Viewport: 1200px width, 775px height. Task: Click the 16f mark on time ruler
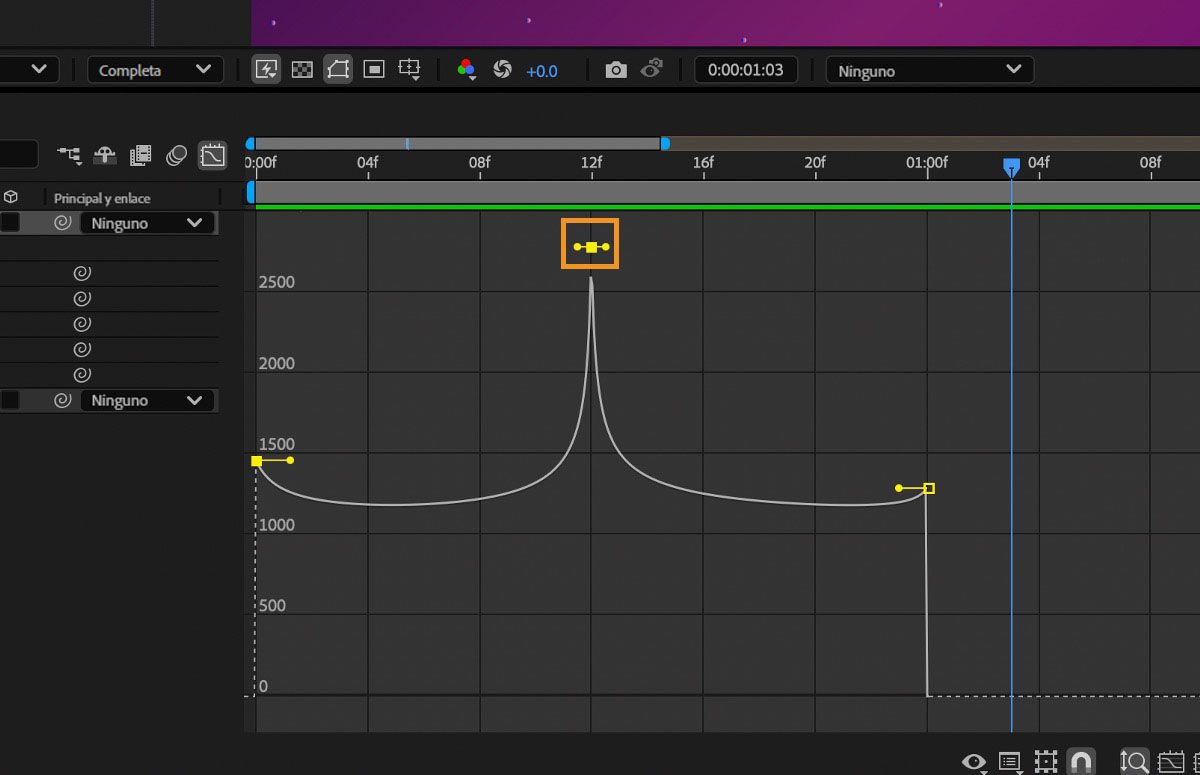pyautogui.click(x=703, y=162)
